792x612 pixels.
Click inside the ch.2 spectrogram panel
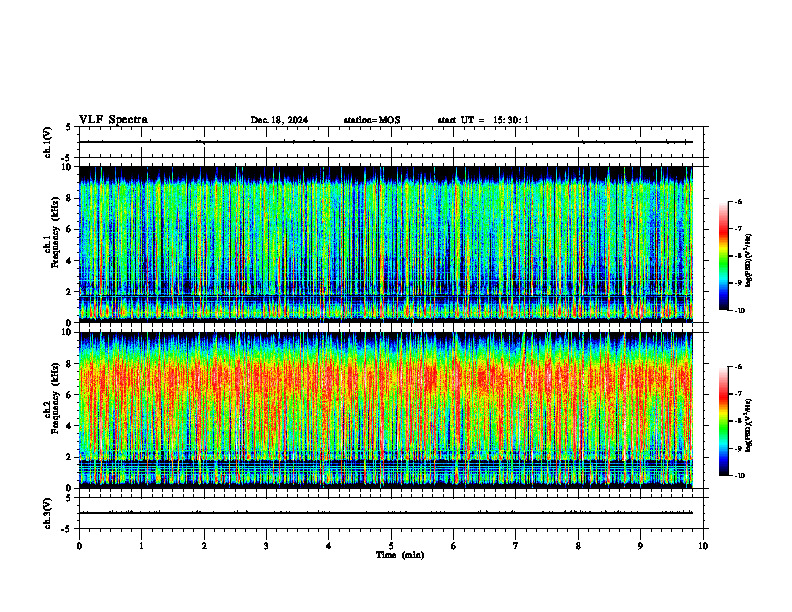[386, 410]
